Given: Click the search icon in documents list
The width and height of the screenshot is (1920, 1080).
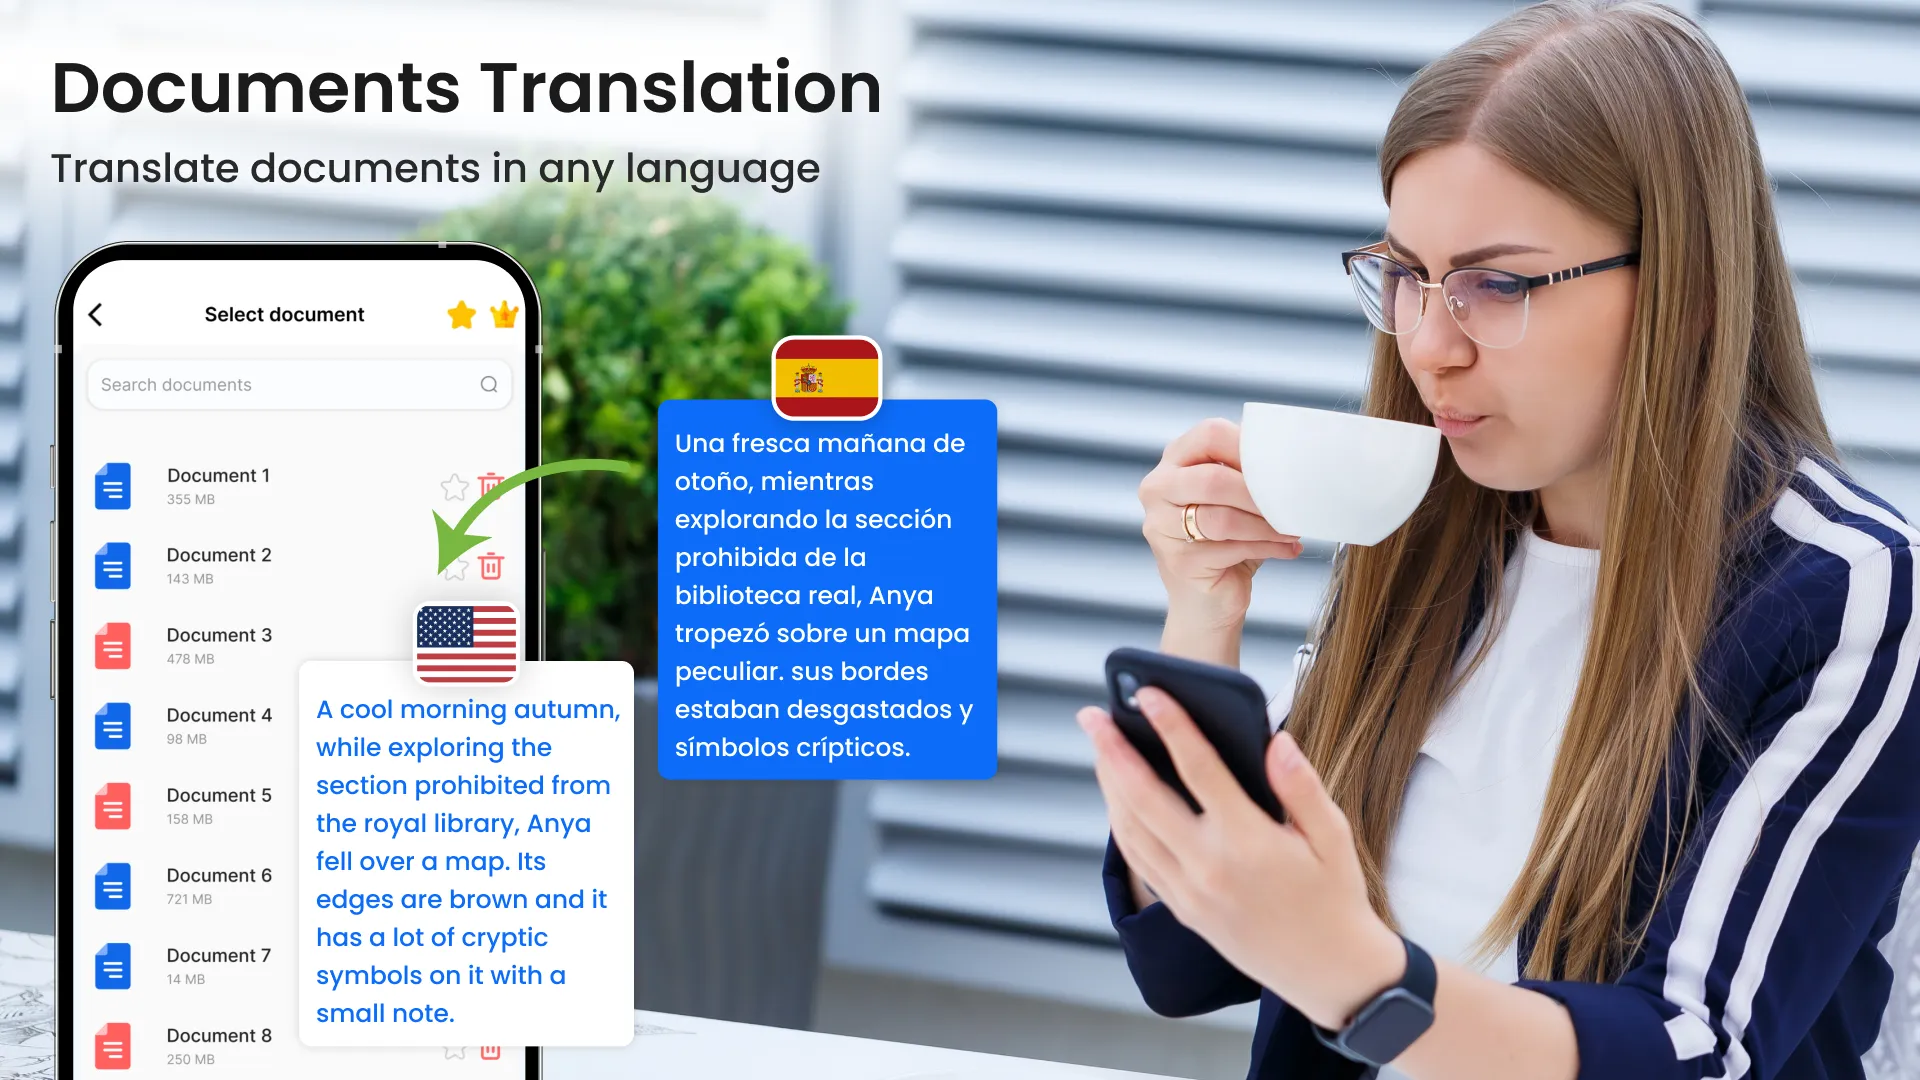Looking at the screenshot, I should [489, 385].
